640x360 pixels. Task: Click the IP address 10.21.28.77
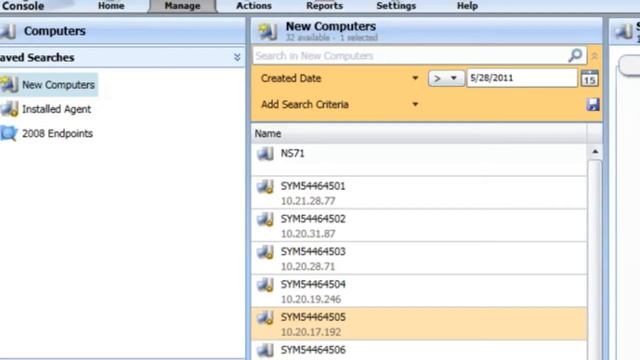tap(308, 201)
